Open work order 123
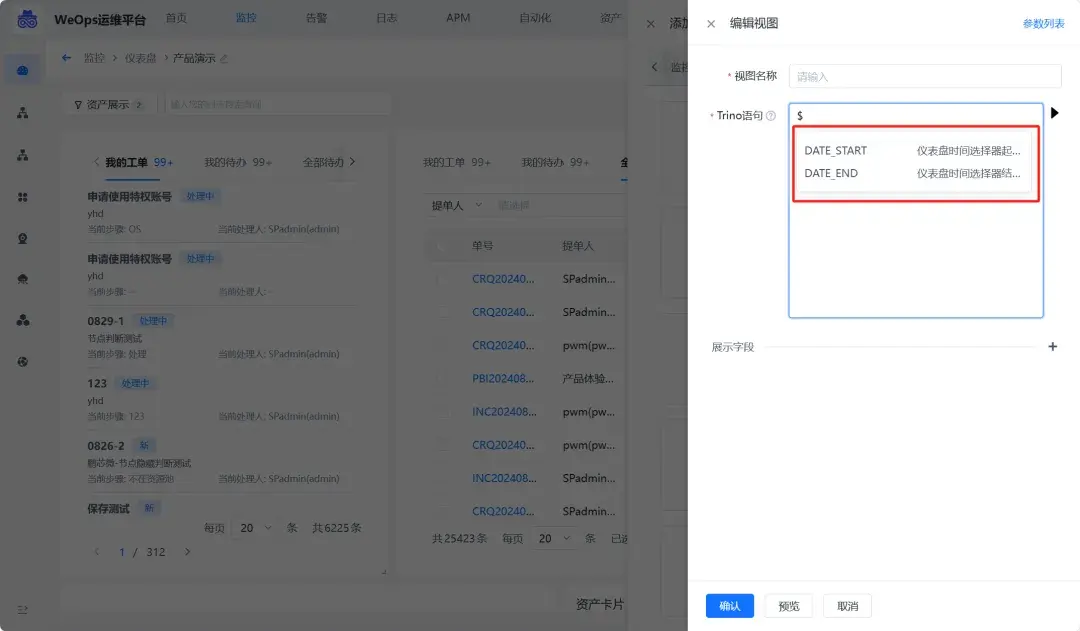This screenshot has height=631, width=1080. pyautogui.click(x=97, y=384)
